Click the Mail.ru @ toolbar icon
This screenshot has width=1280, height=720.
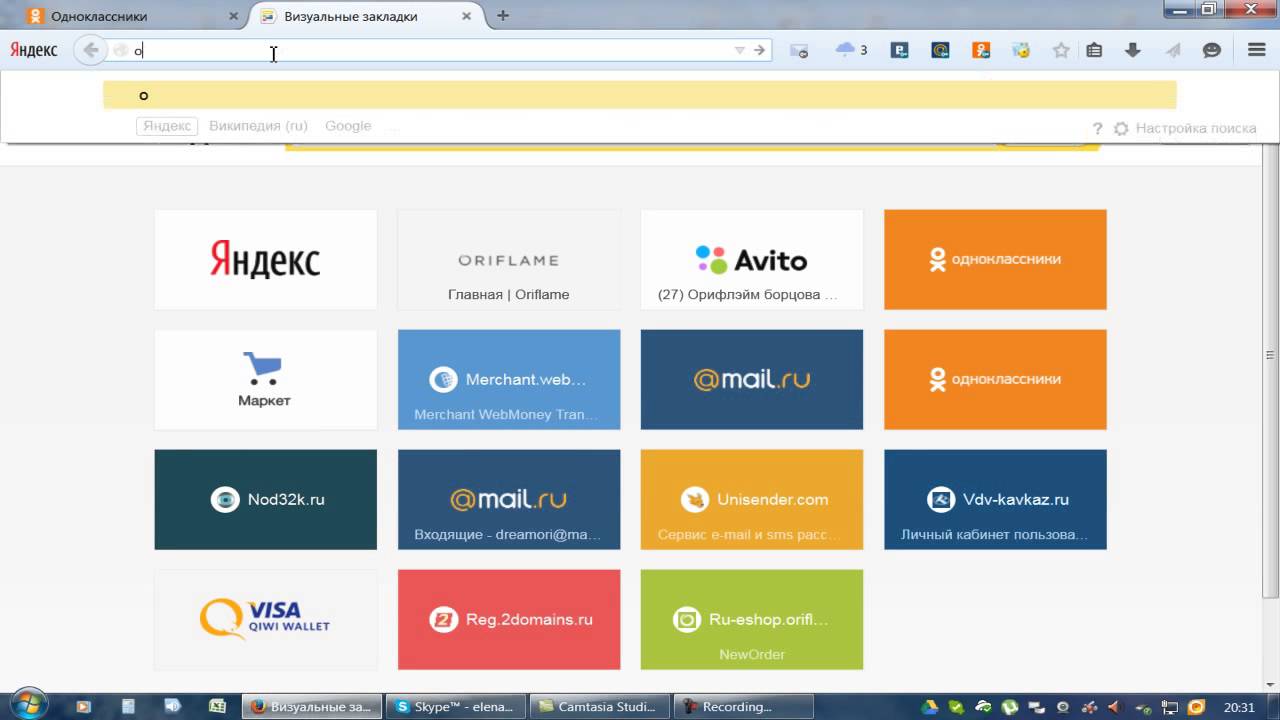pyautogui.click(x=940, y=50)
